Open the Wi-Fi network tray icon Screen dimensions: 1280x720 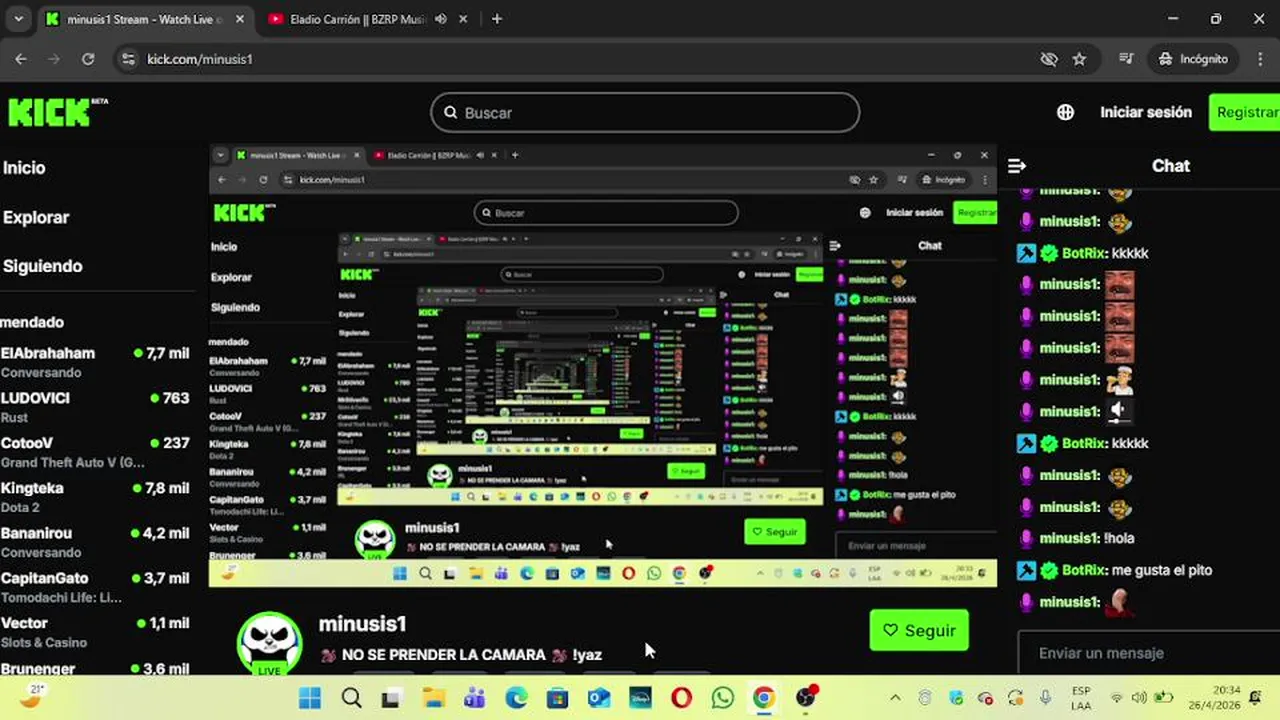pyautogui.click(x=1117, y=698)
